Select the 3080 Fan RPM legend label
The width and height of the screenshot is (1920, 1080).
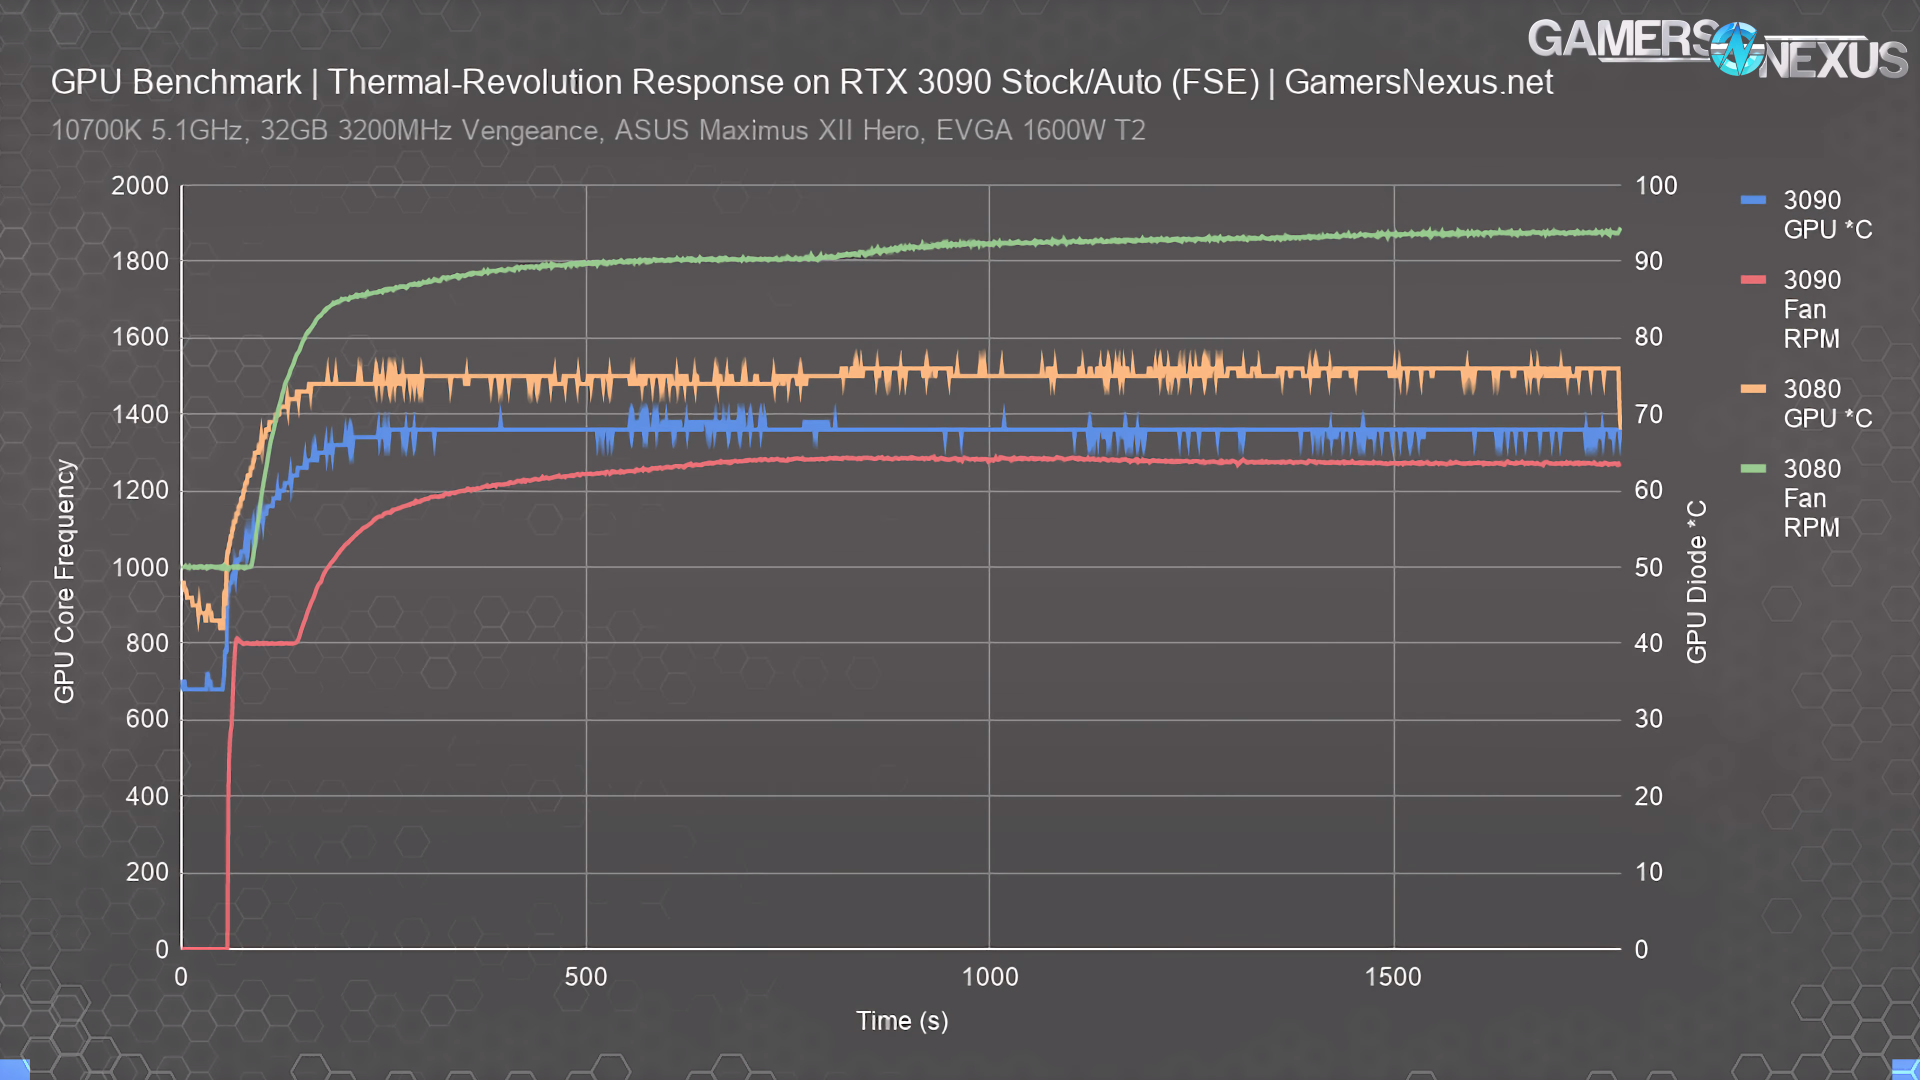click(1811, 498)
